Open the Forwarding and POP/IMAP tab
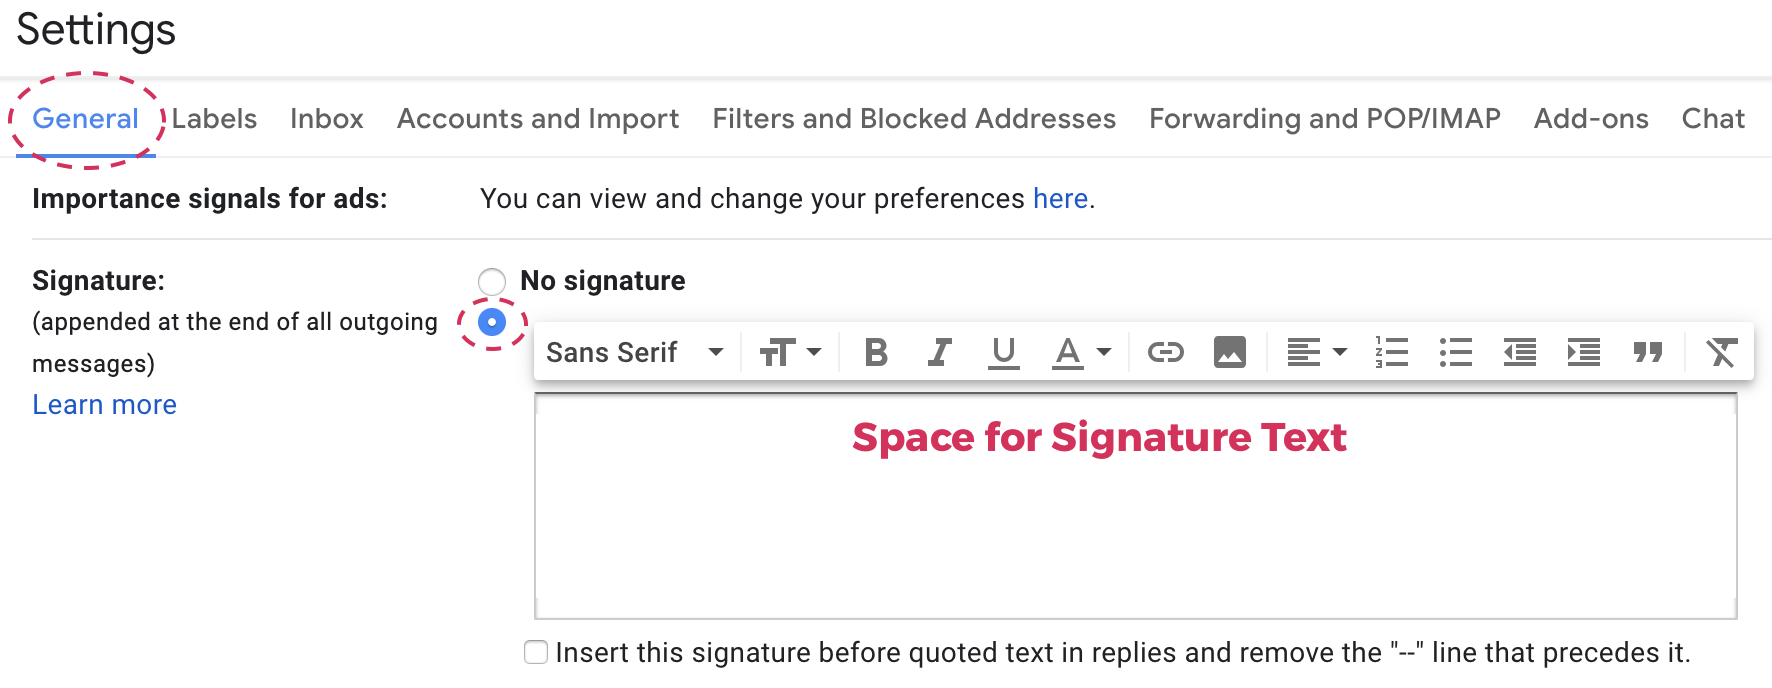Screen dimensions: 1772x688 pyautogui.click(x=1325, y=118)
